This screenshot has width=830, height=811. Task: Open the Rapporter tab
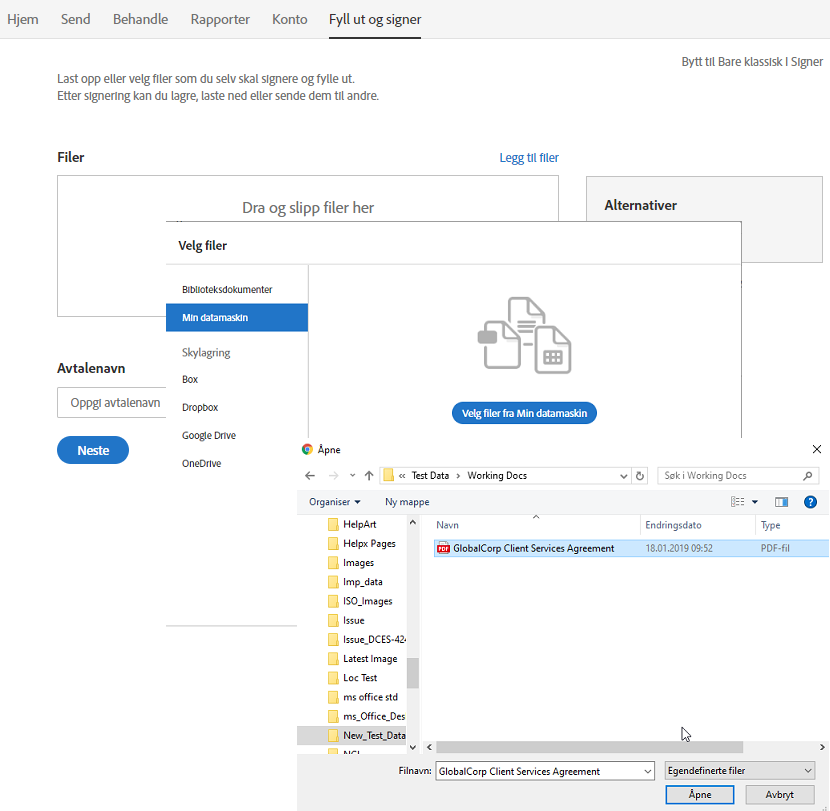tap(220, 19)
